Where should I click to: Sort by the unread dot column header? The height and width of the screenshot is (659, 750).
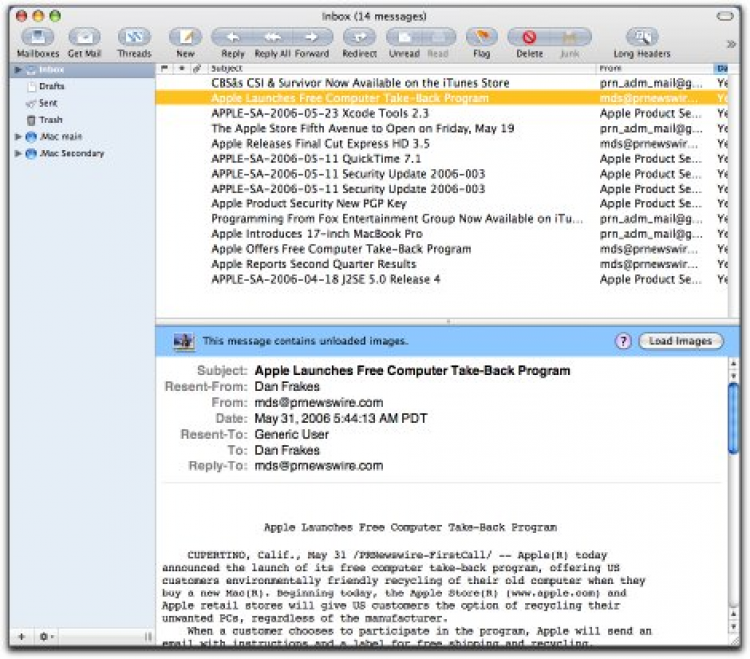point(181,68)
